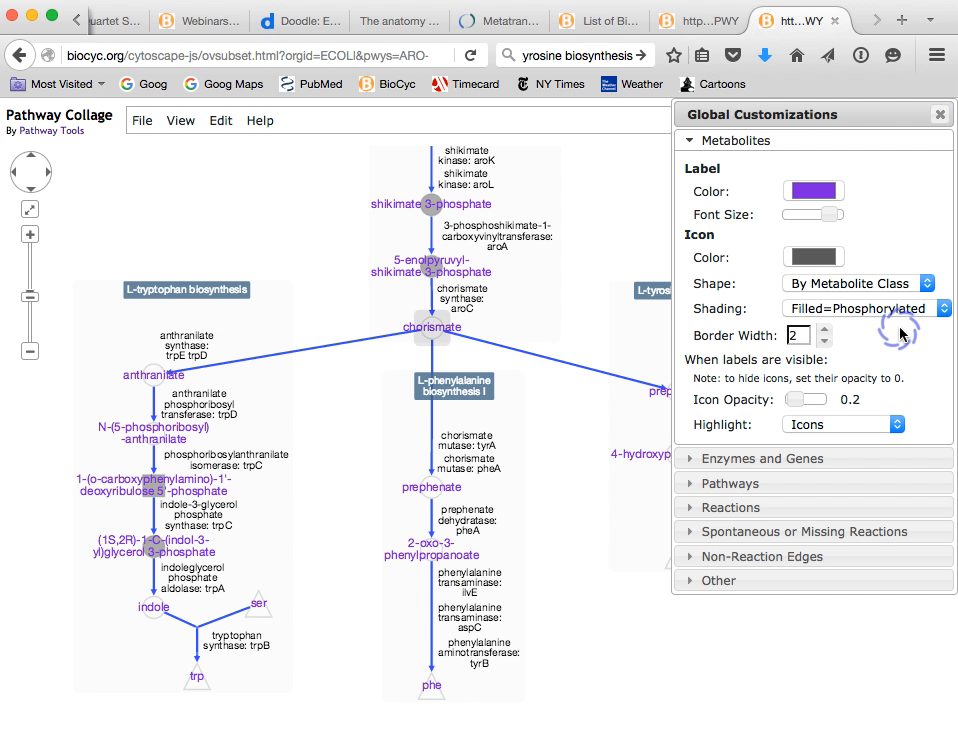Open the Edit menu

pos(221,121)
